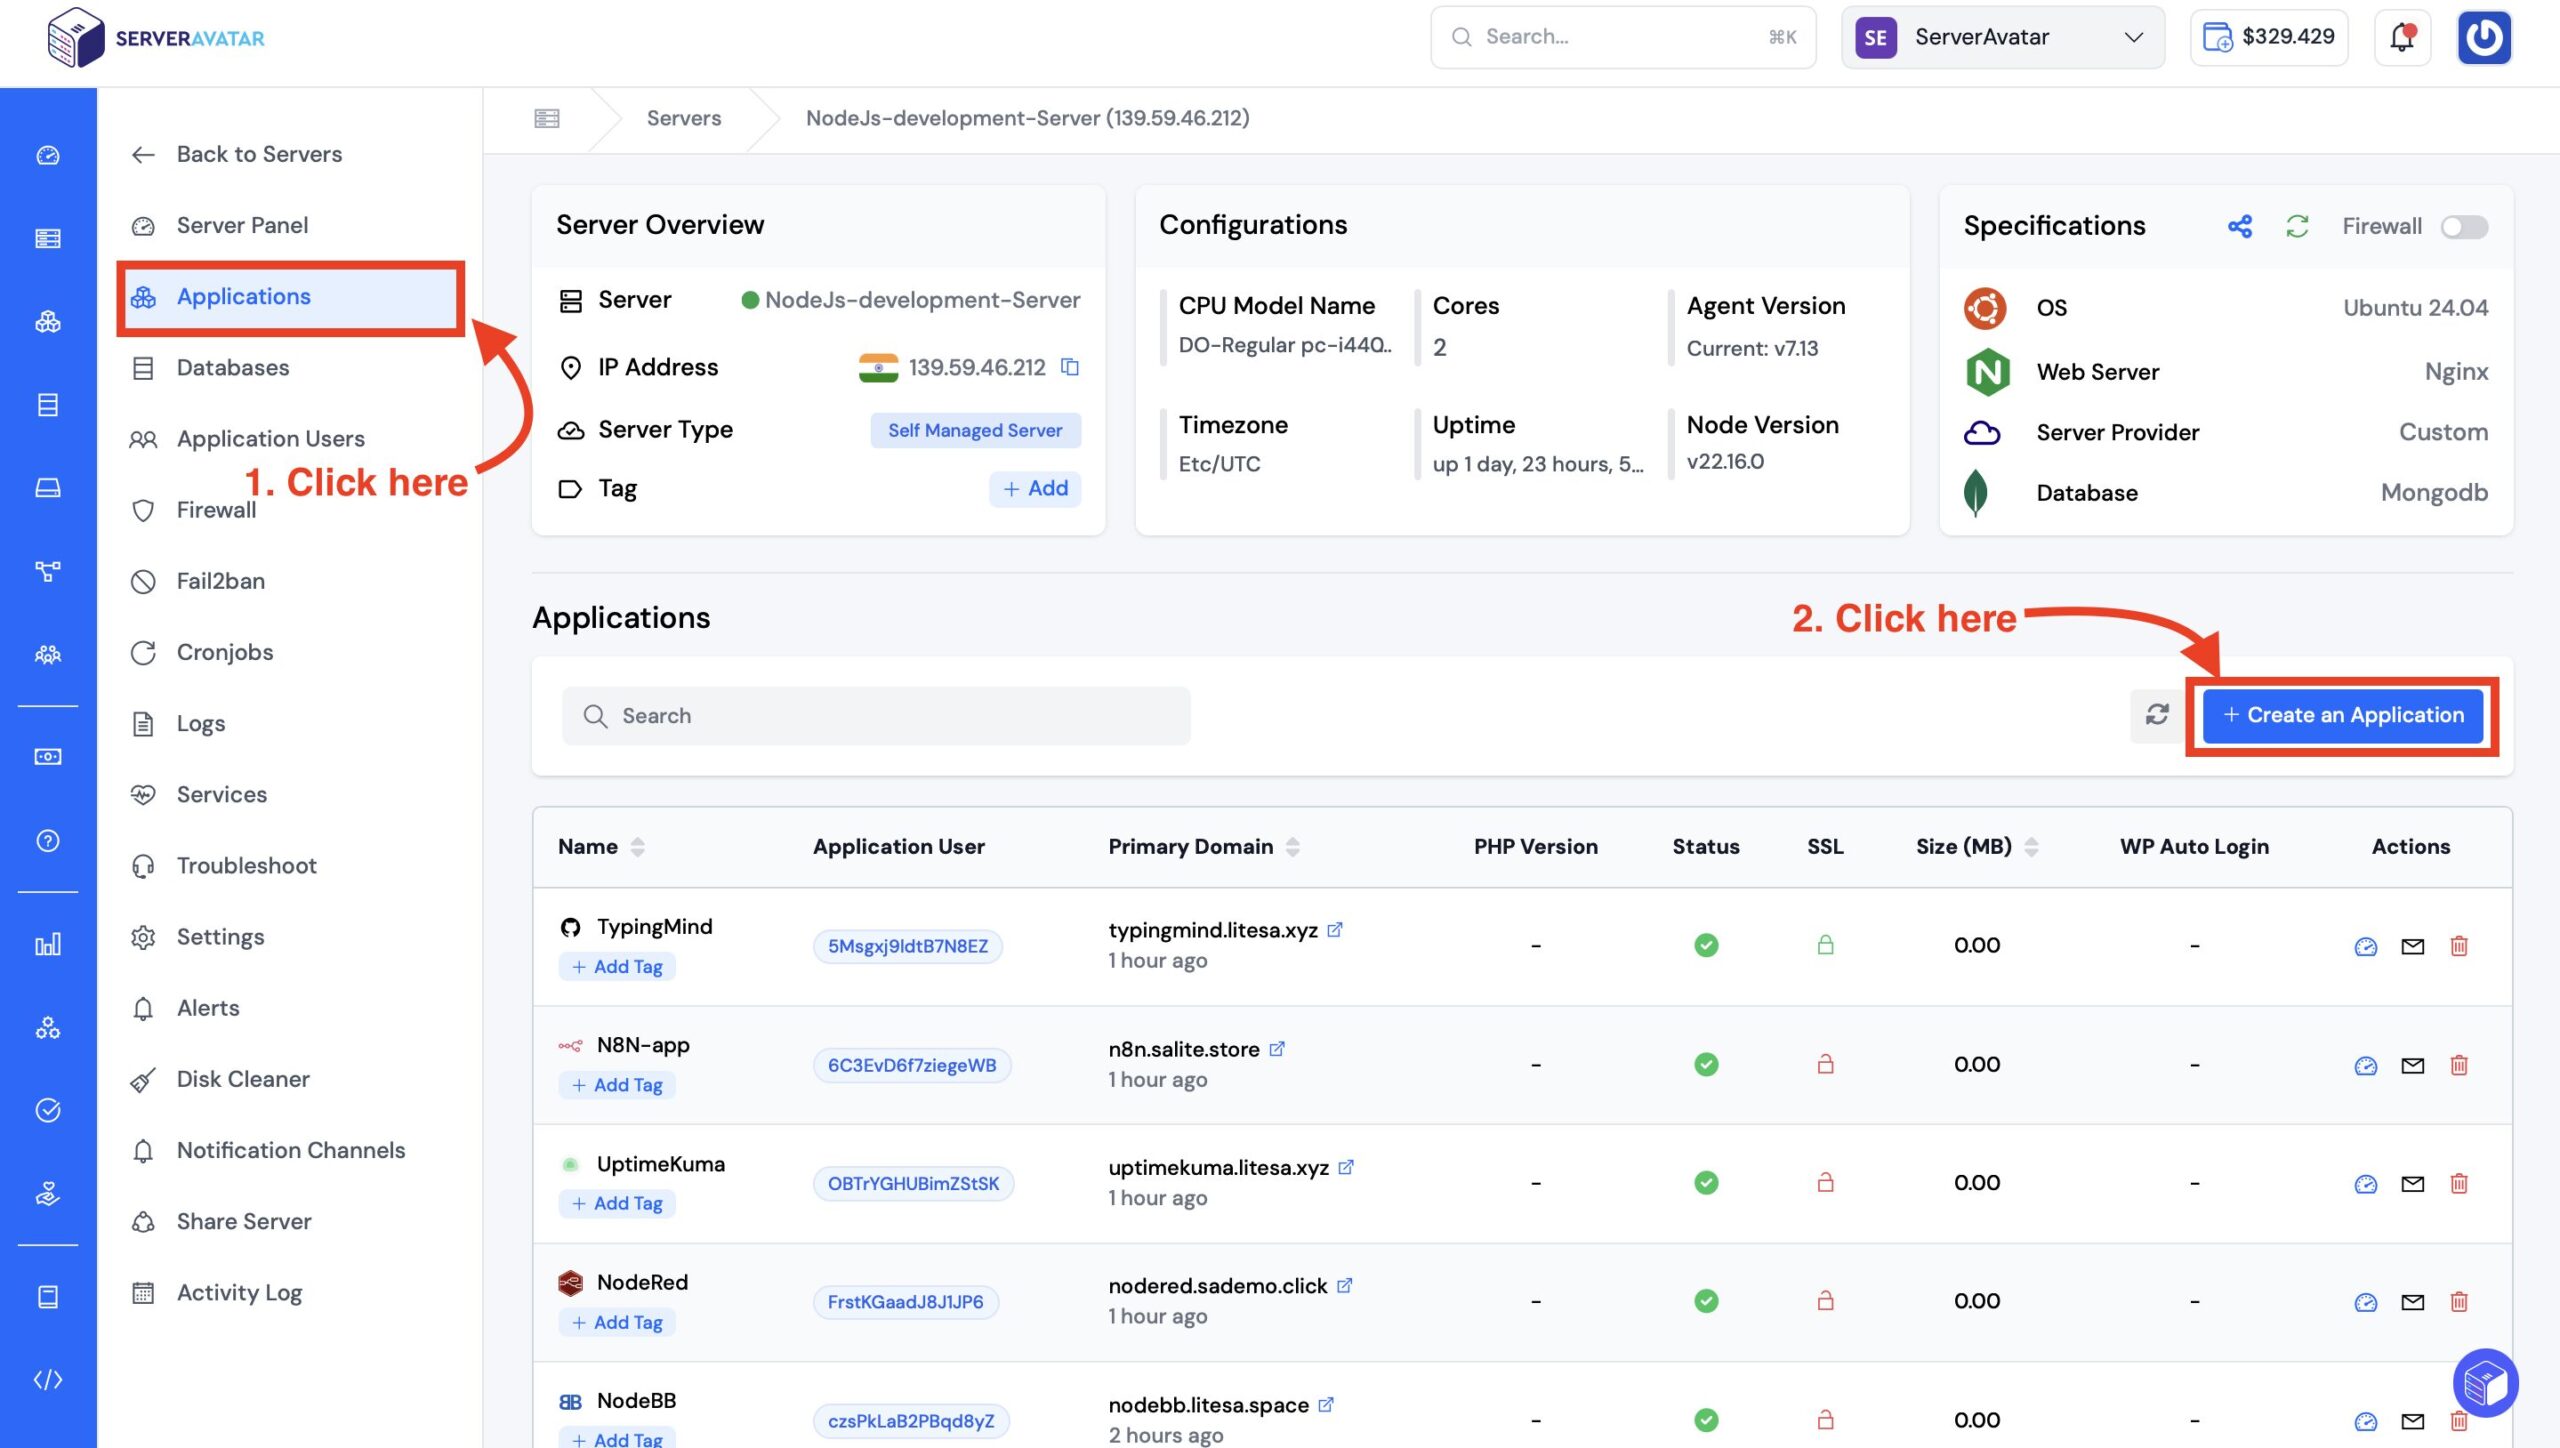Click Create an Application button
The height and width of the screenshot is (1448, 2560).
click(x=2343, y=715)
